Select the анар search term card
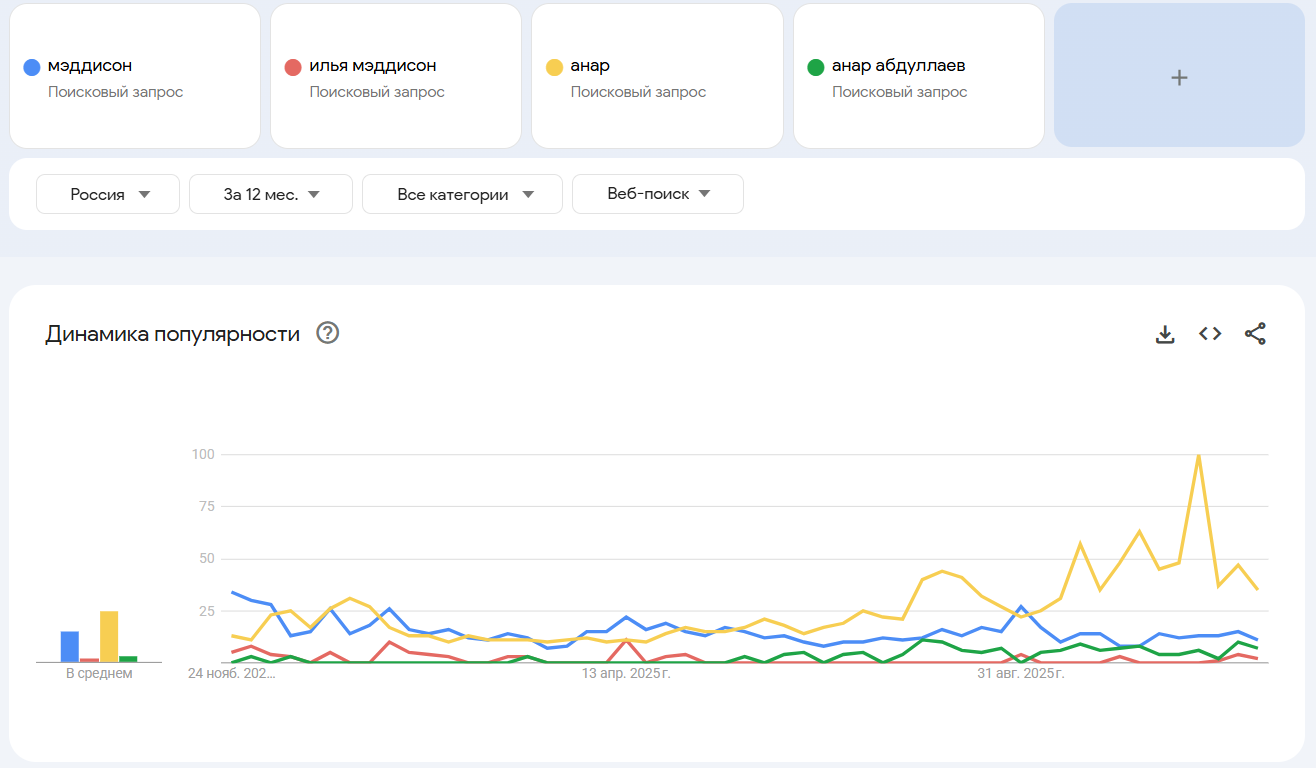 point(657,76)
